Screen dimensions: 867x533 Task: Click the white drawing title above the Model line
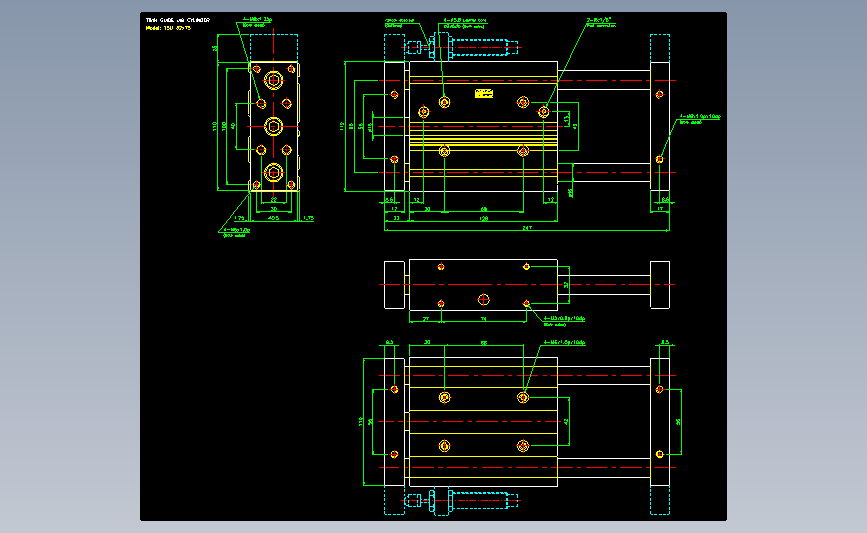click(177, 20)
